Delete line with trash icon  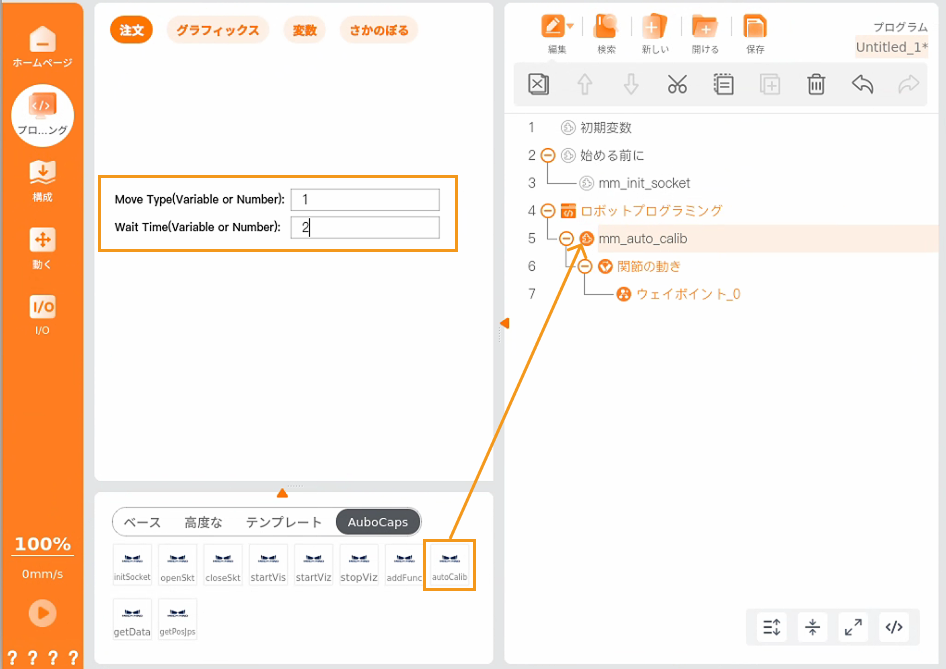point(816,84)
